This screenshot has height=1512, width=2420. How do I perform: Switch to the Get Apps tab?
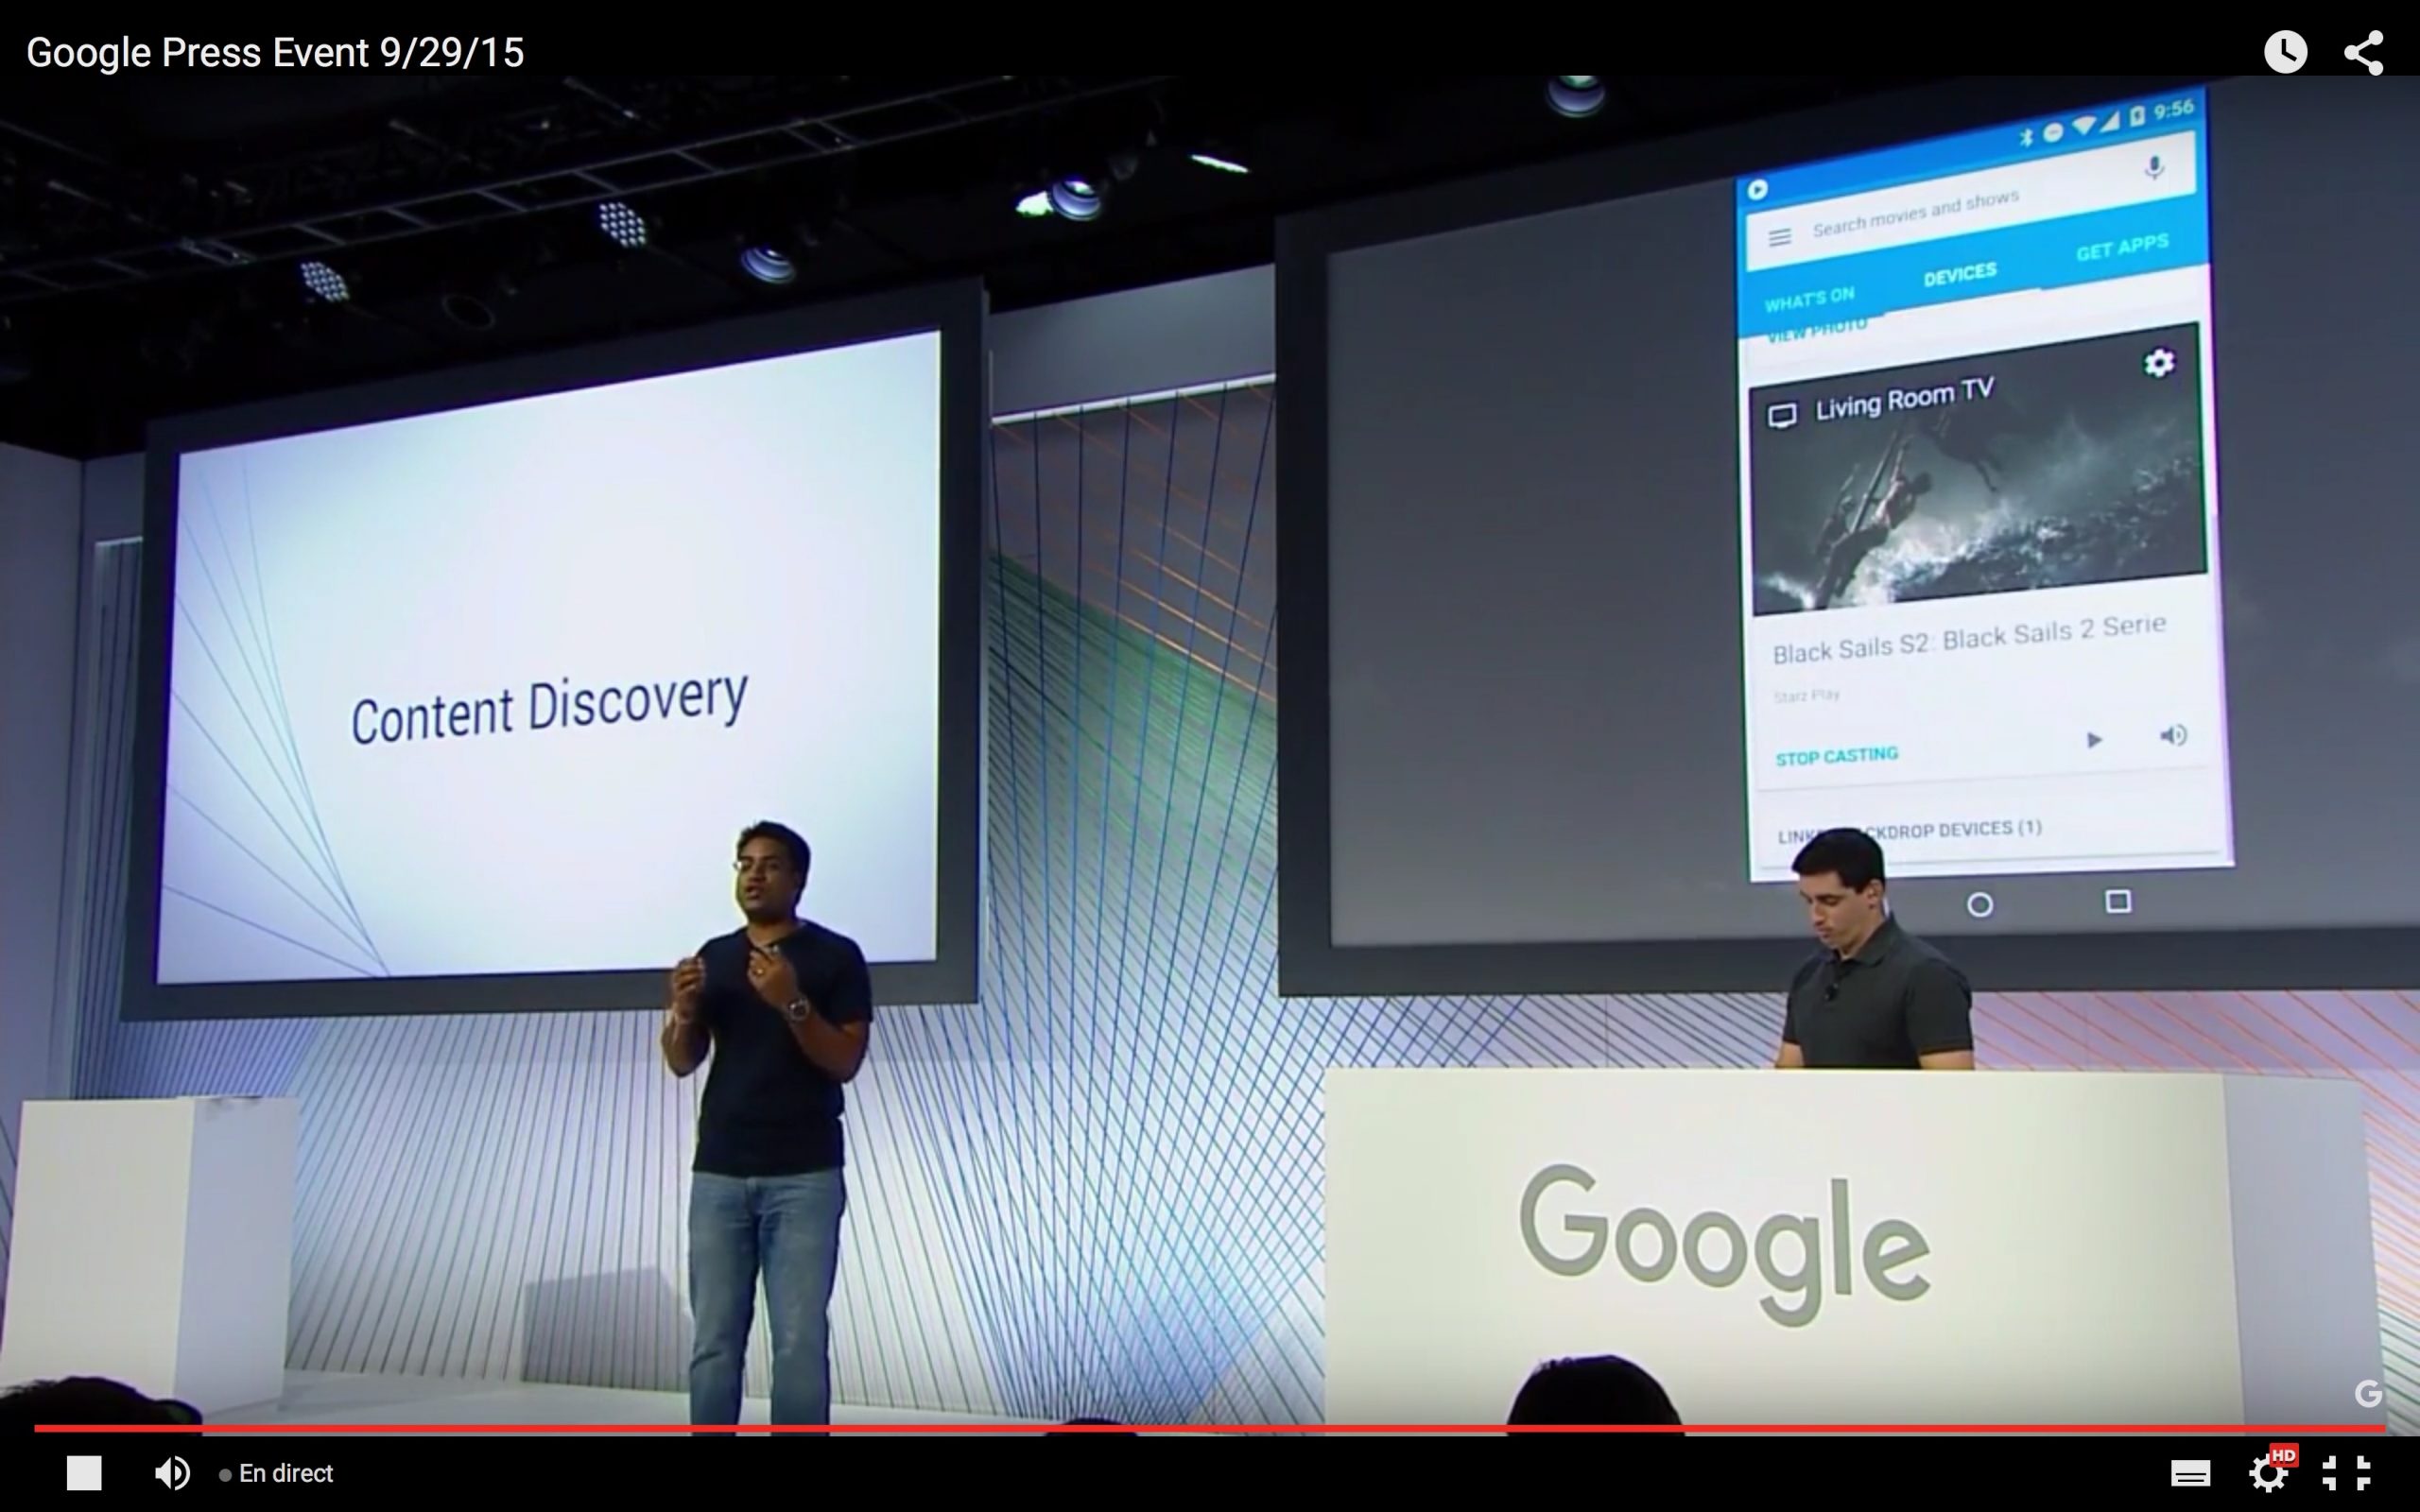pyautogui.click(x=2121, y=246)
